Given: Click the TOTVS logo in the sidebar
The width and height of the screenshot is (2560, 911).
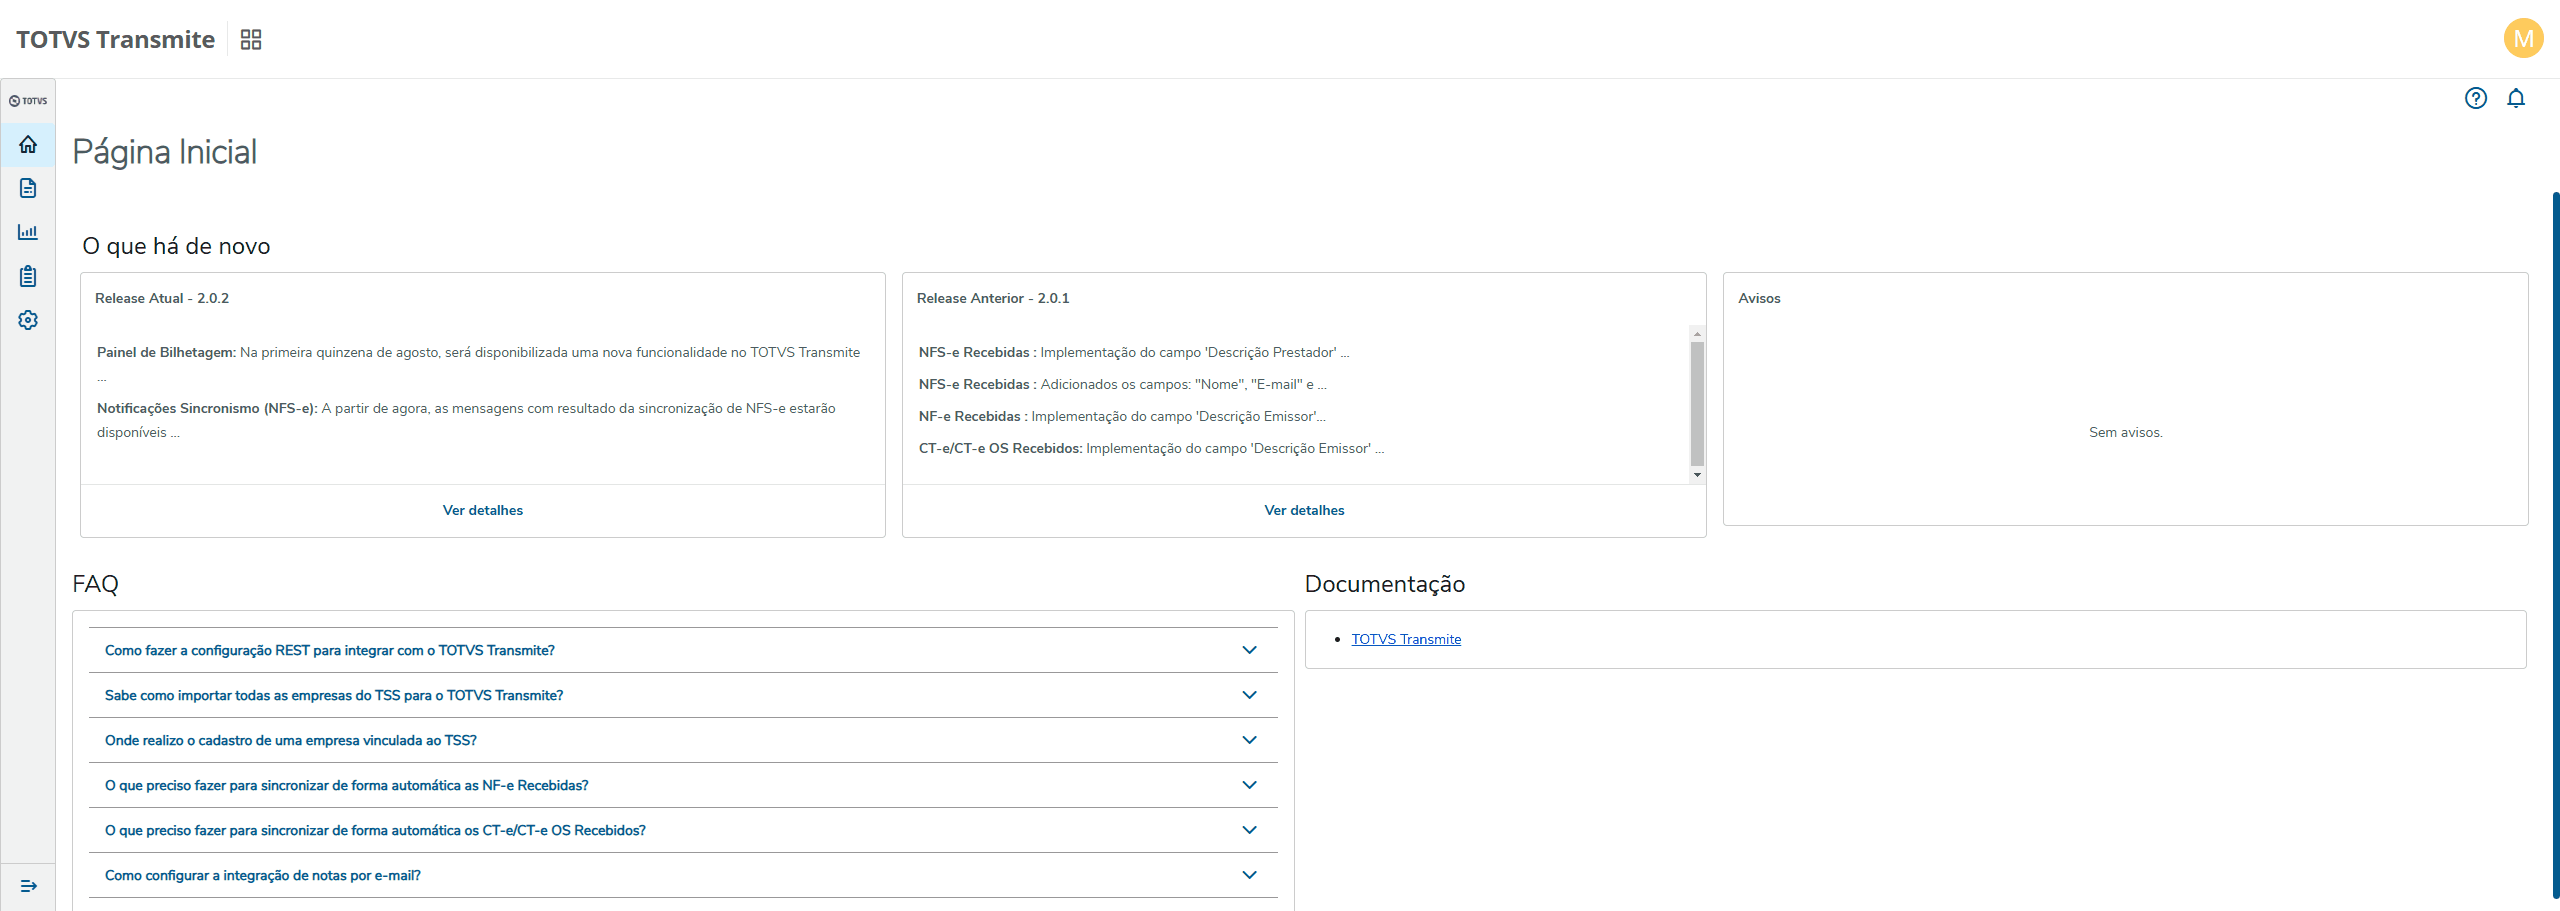Looking at the screenshot, I should point(28,101).
